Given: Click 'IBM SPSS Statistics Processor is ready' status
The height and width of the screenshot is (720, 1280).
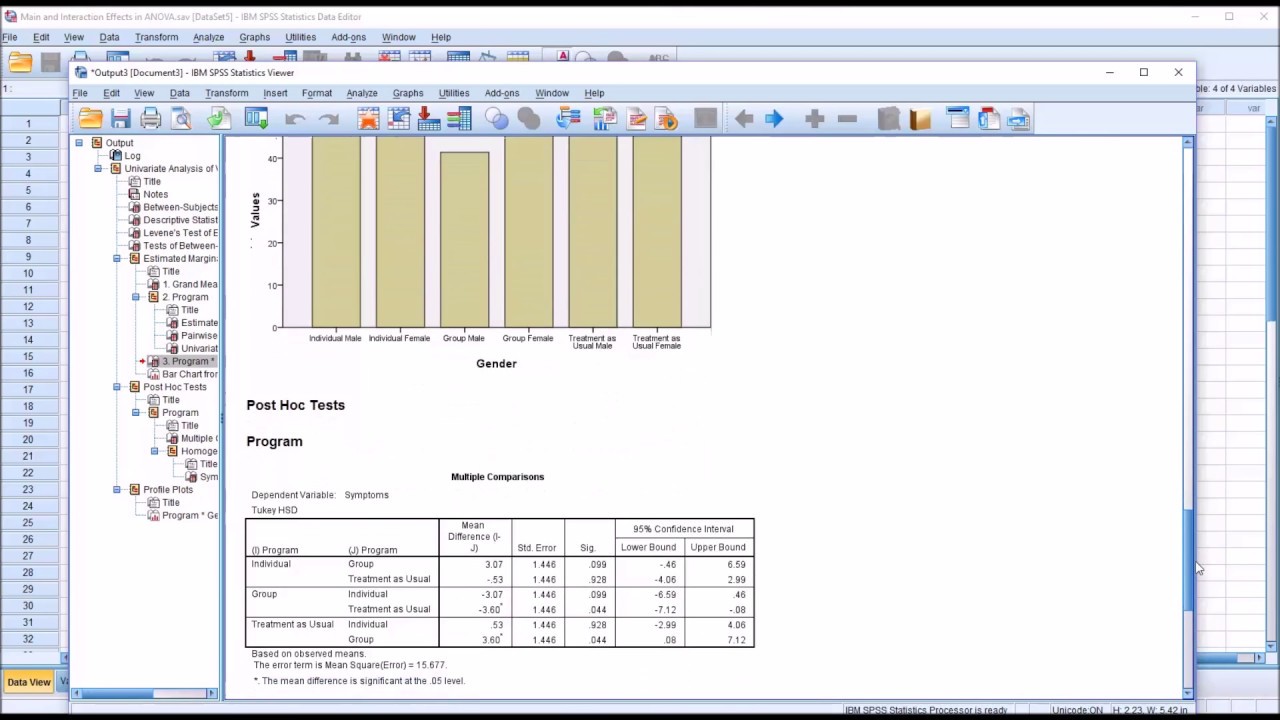Looking at the screenshot, I should point(926,711).
